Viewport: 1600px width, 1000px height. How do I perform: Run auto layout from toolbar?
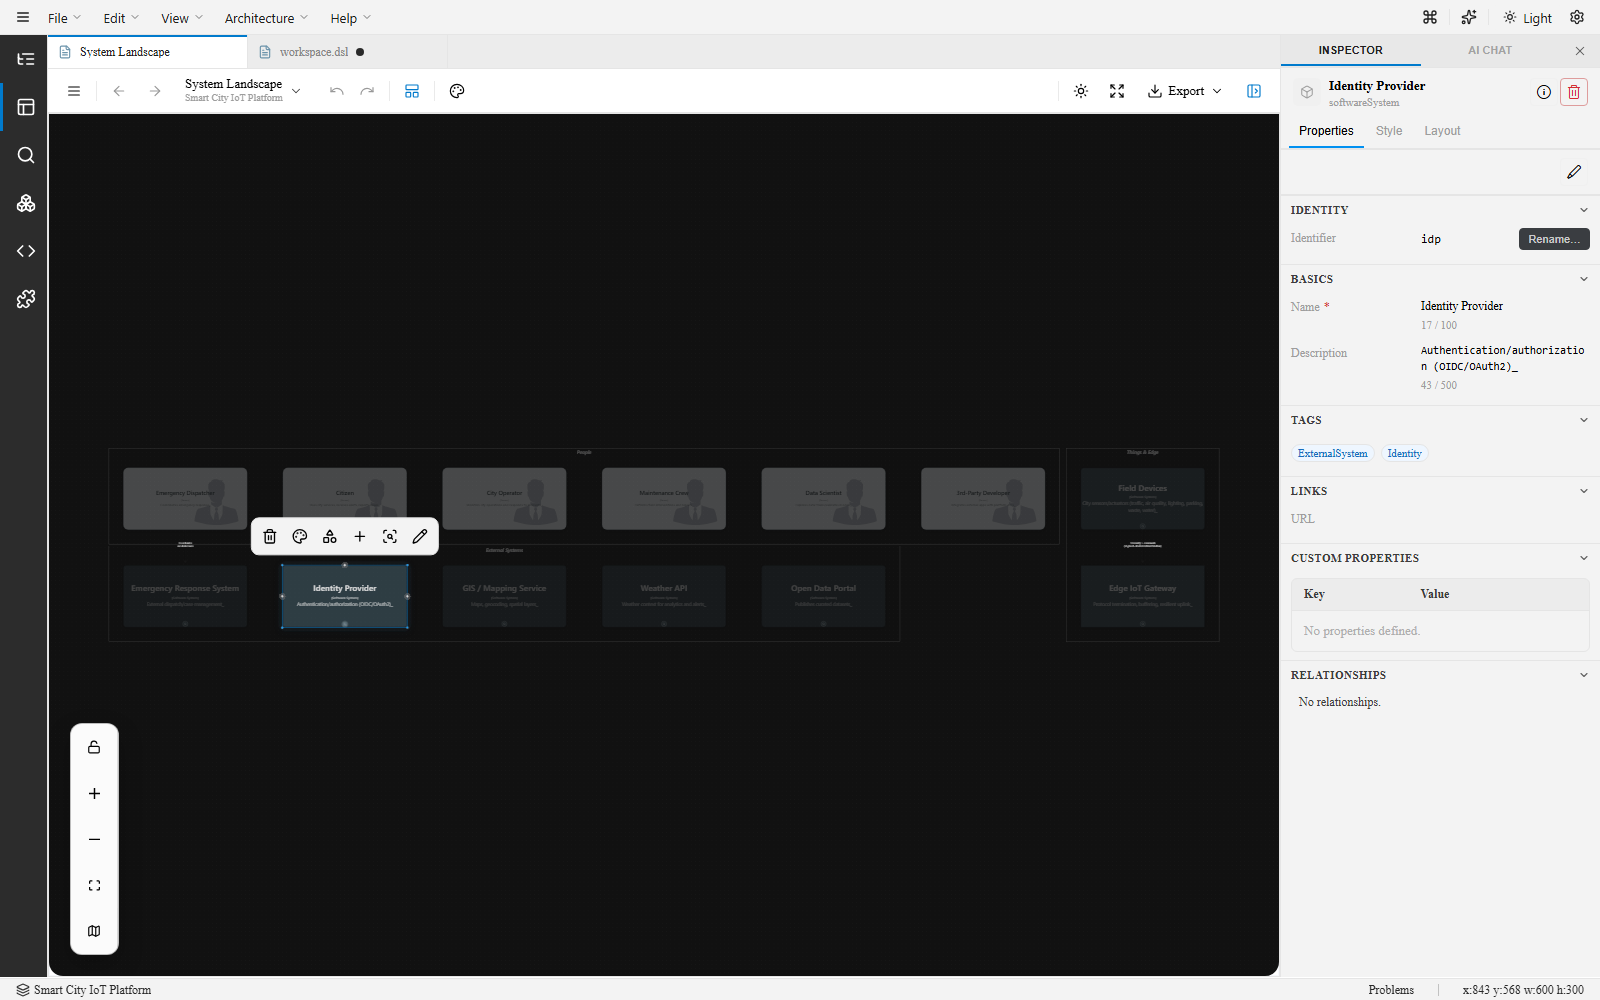coord(412,91)
